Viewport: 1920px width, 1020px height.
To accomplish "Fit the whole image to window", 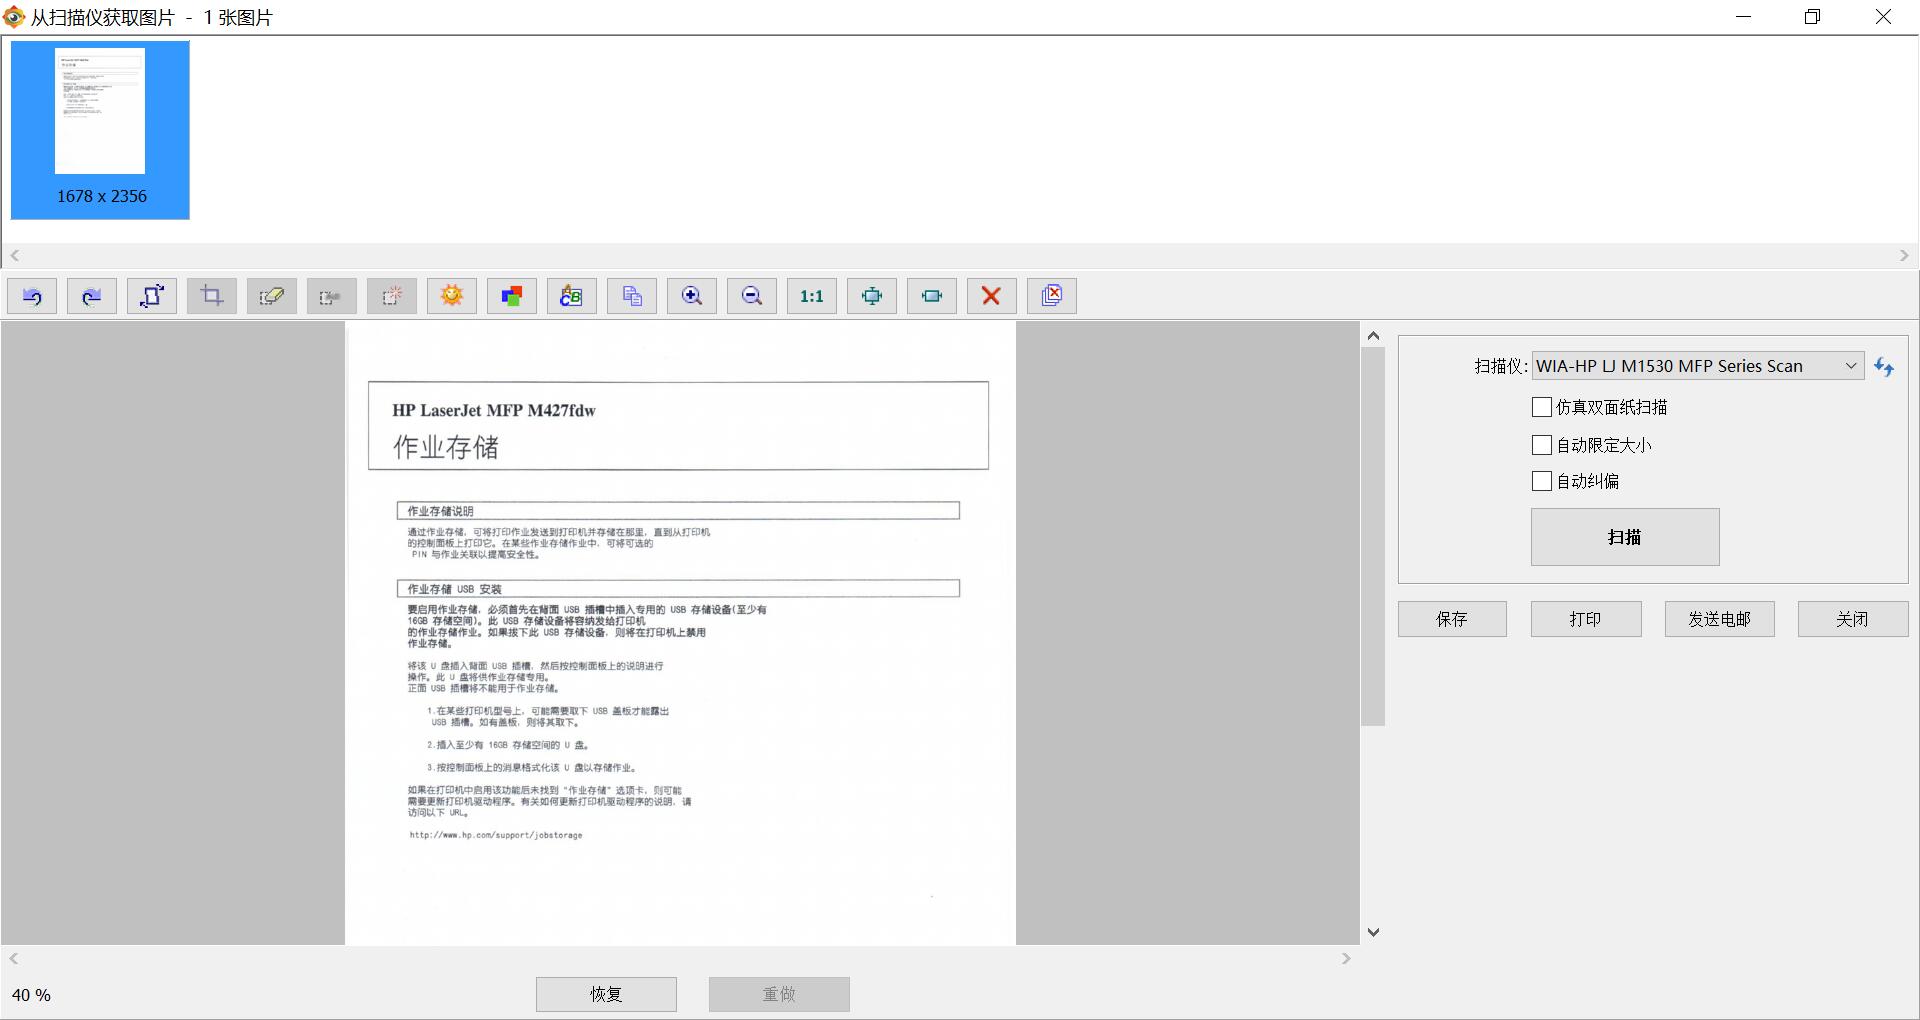I will click(x=872, y=296).
